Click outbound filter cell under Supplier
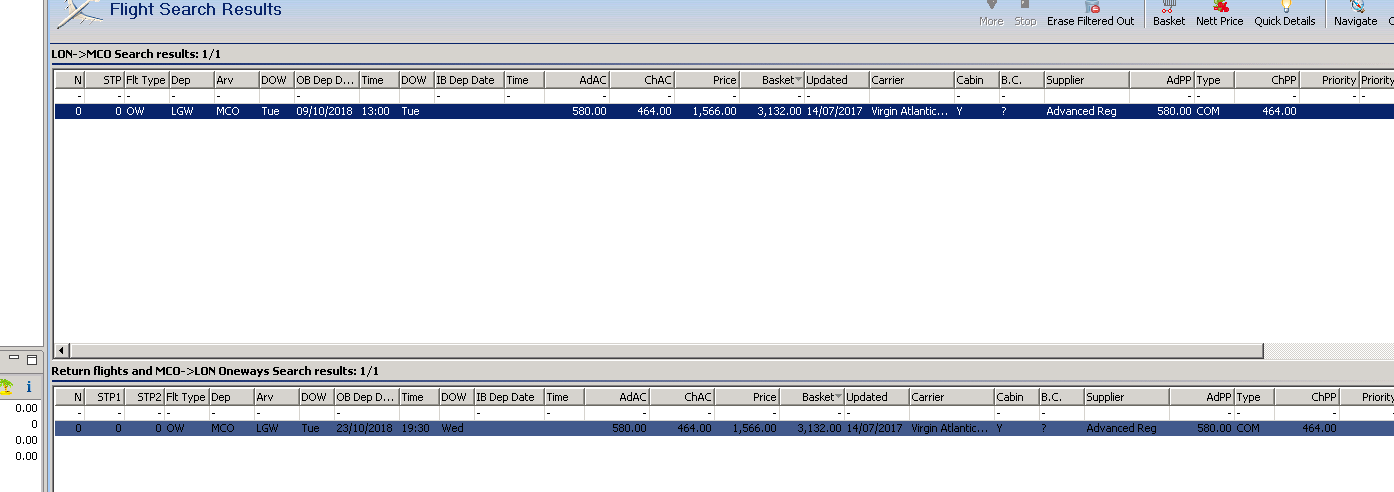The image size is (1394, 492). [x=1086, y=96]
